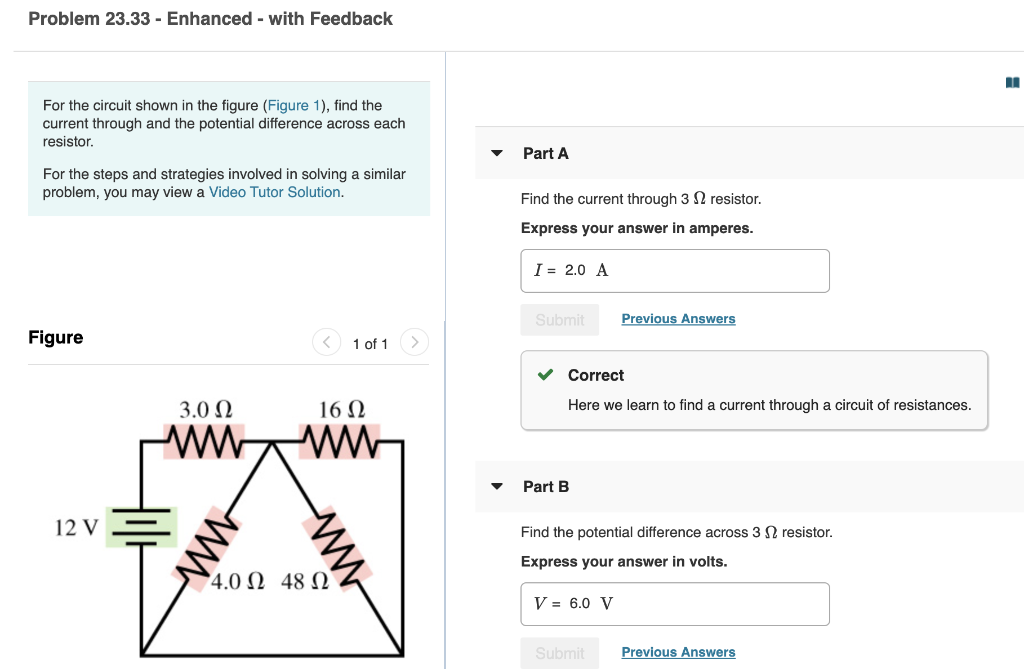Click the Correct feedback message box
The image size is (1024, 669).
[x=753, y=390]
